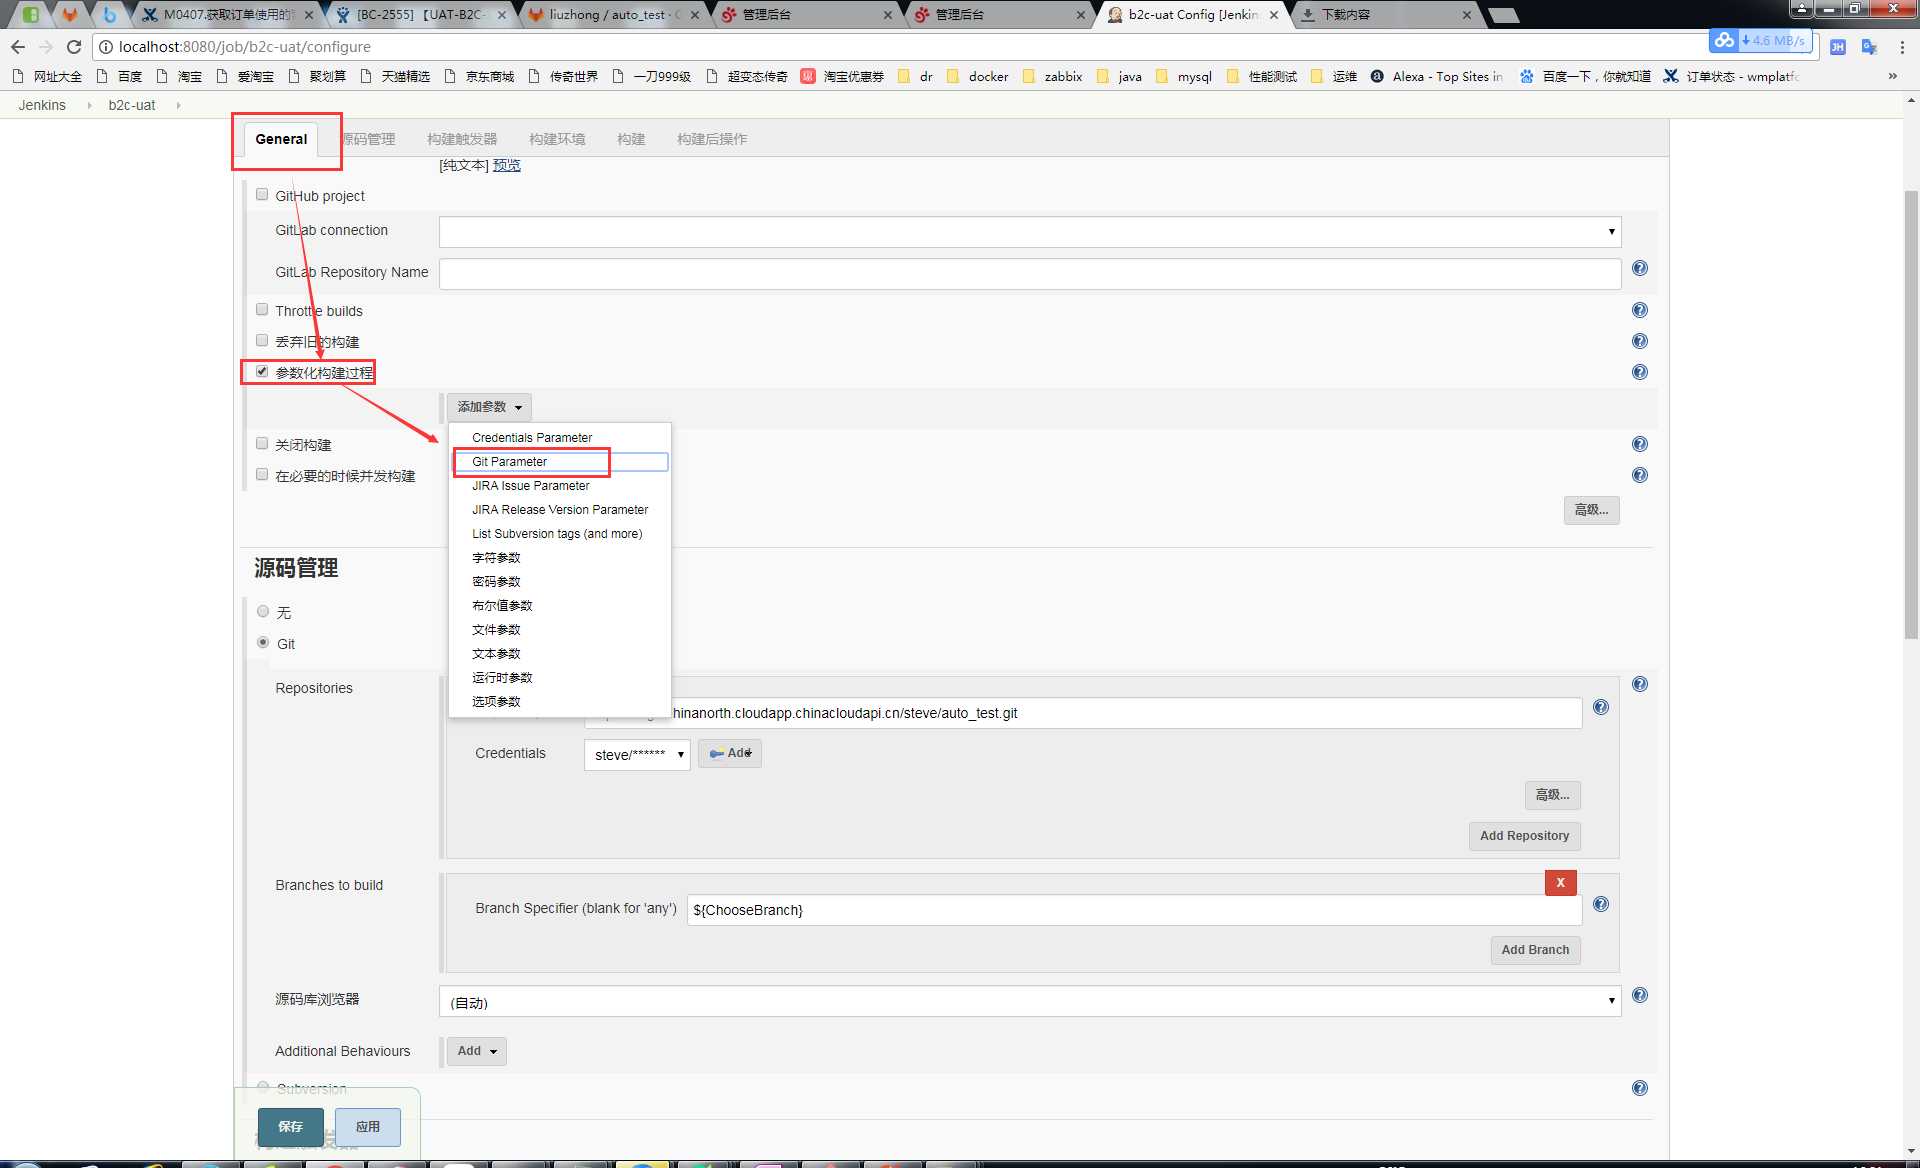Open 源码库浏览器 (自动) dropdown

click(x=1030, y=1002)
